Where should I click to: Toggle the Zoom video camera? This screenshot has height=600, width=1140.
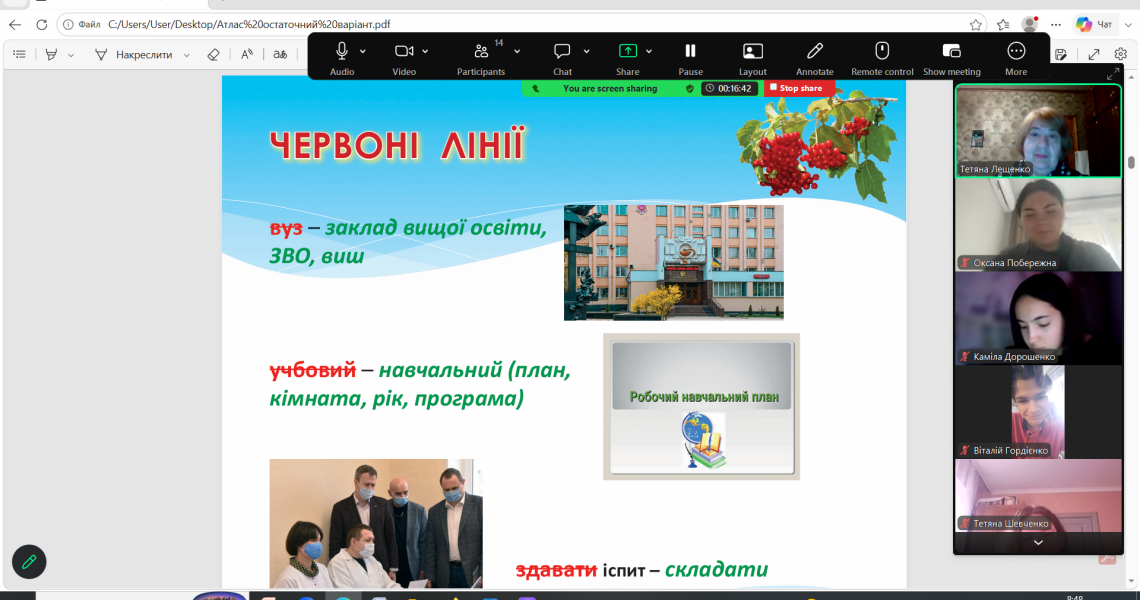(404, 58)
